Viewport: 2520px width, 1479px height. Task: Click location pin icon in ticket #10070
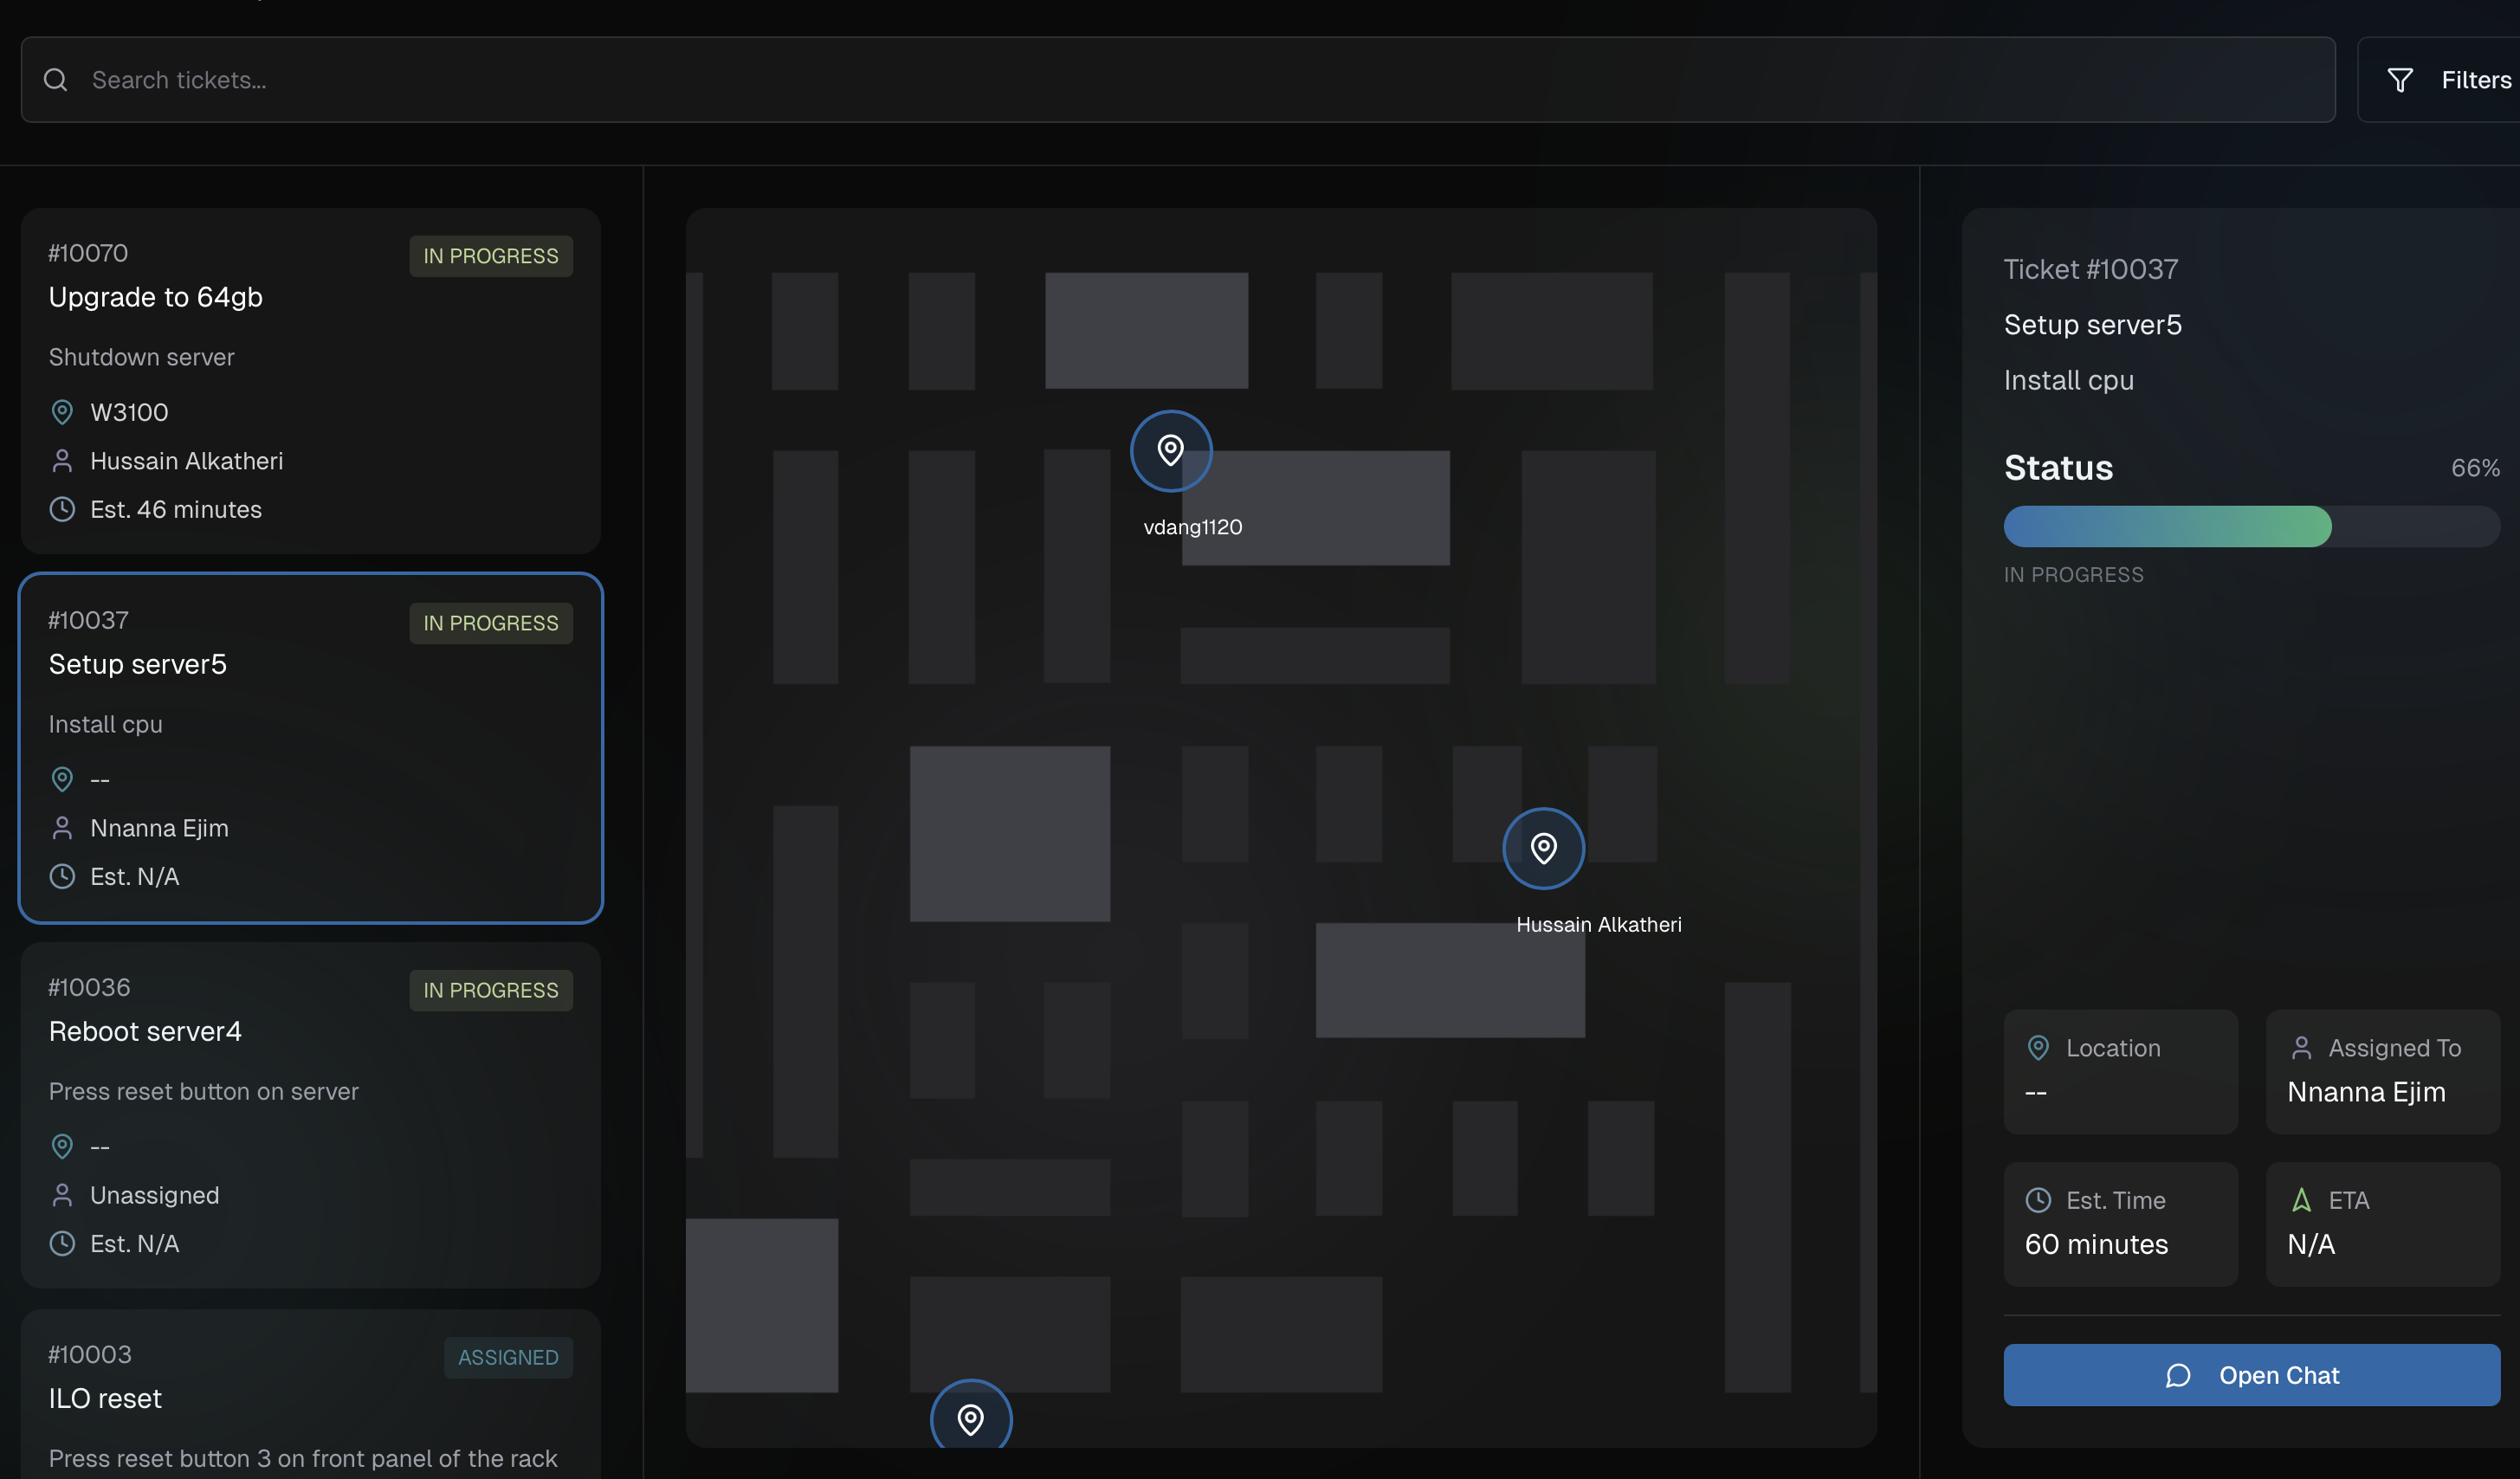62,412
